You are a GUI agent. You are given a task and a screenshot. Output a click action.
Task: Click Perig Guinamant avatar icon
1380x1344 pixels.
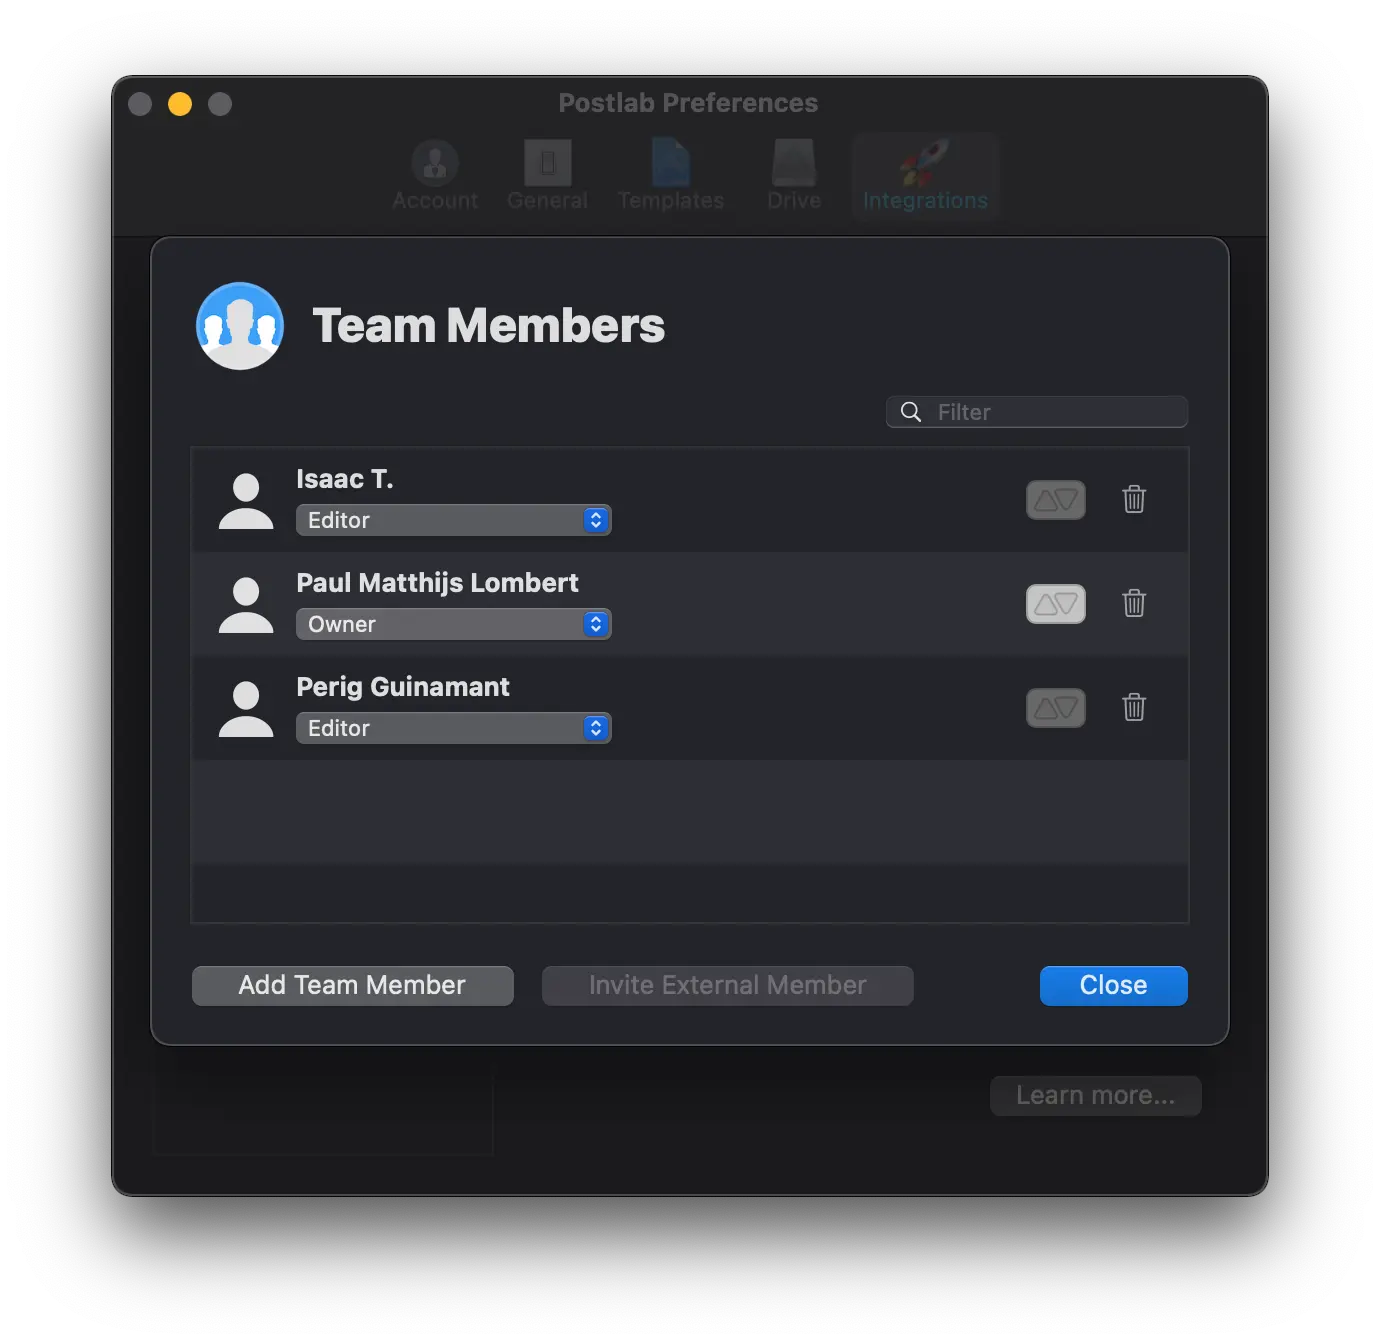coord(246,709)
